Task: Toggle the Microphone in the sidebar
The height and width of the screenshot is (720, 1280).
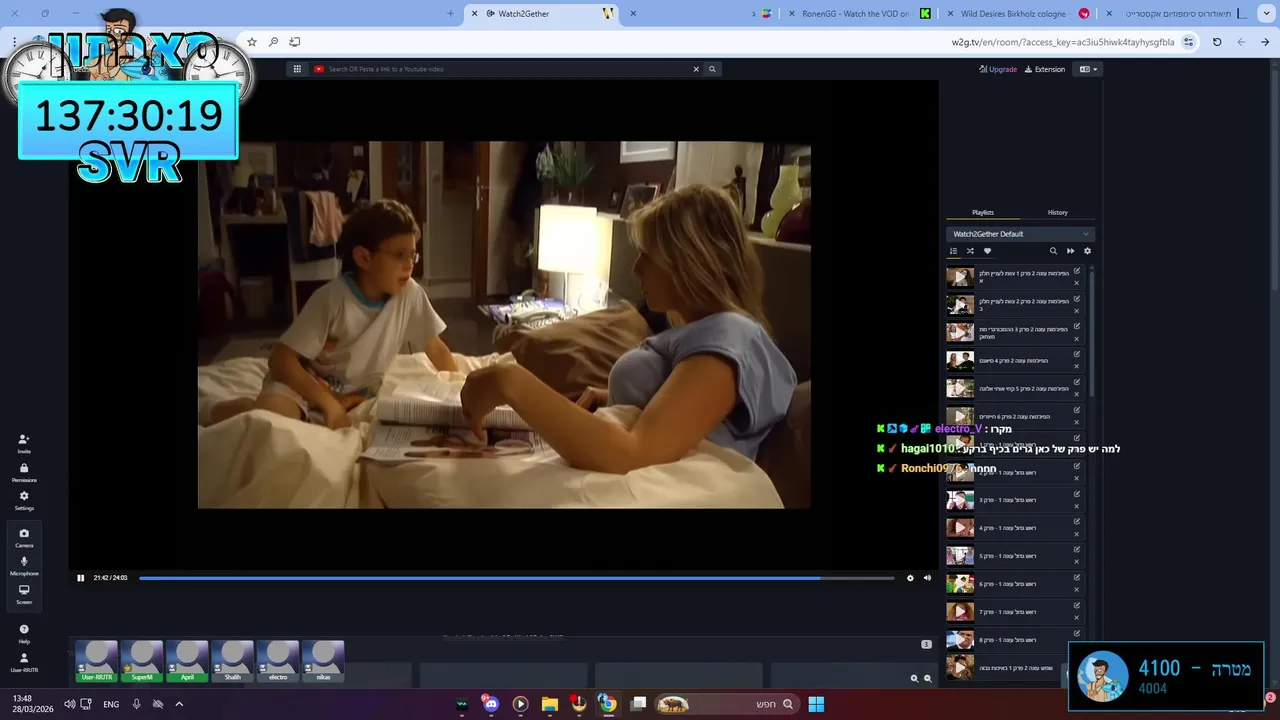Action: [x=24, y=566]
